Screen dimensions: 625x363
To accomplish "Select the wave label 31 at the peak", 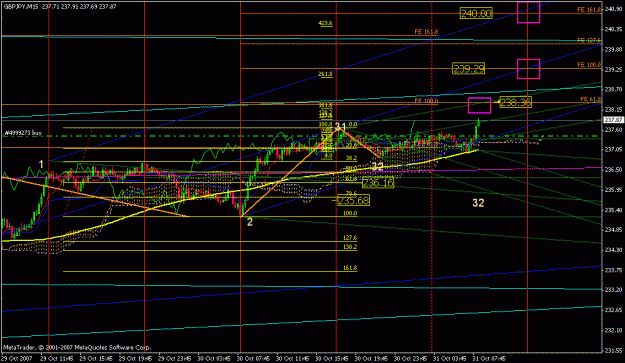I will 340,127.
